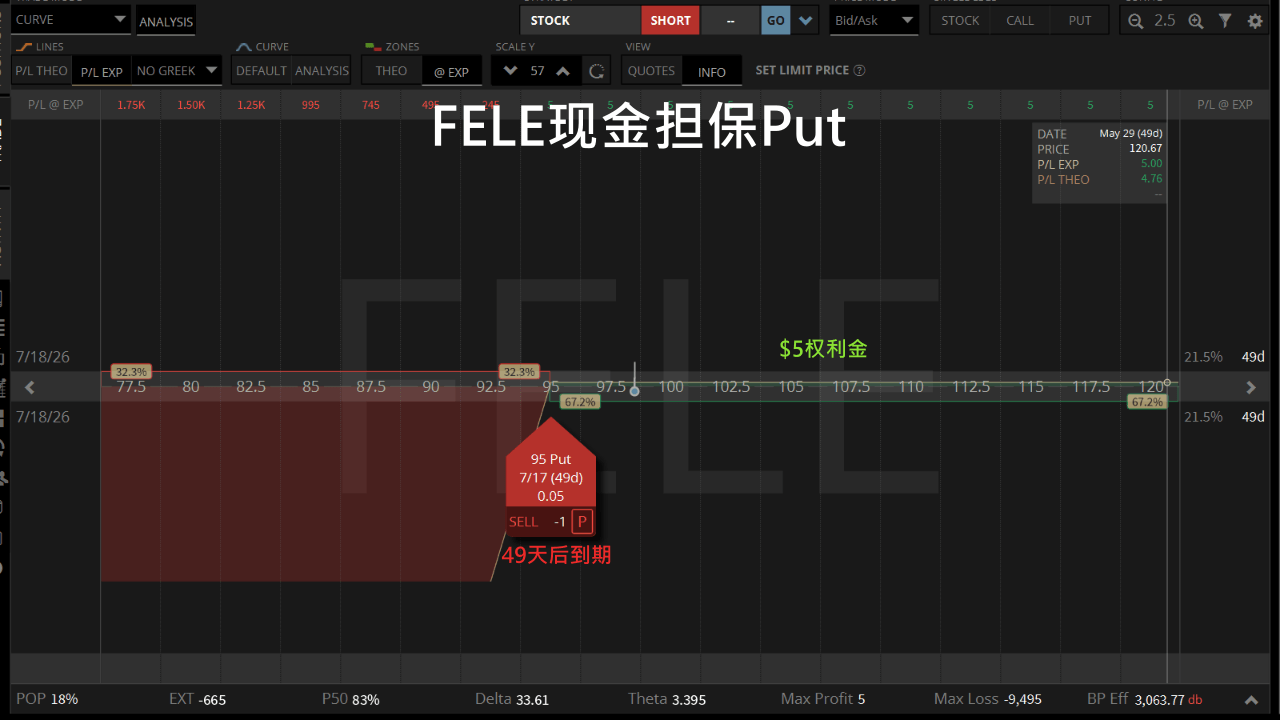Image resolution: width=1280 pixels, height=720 pixels.
Task: Open the NO GREEK dropdown
Action: 177,71
